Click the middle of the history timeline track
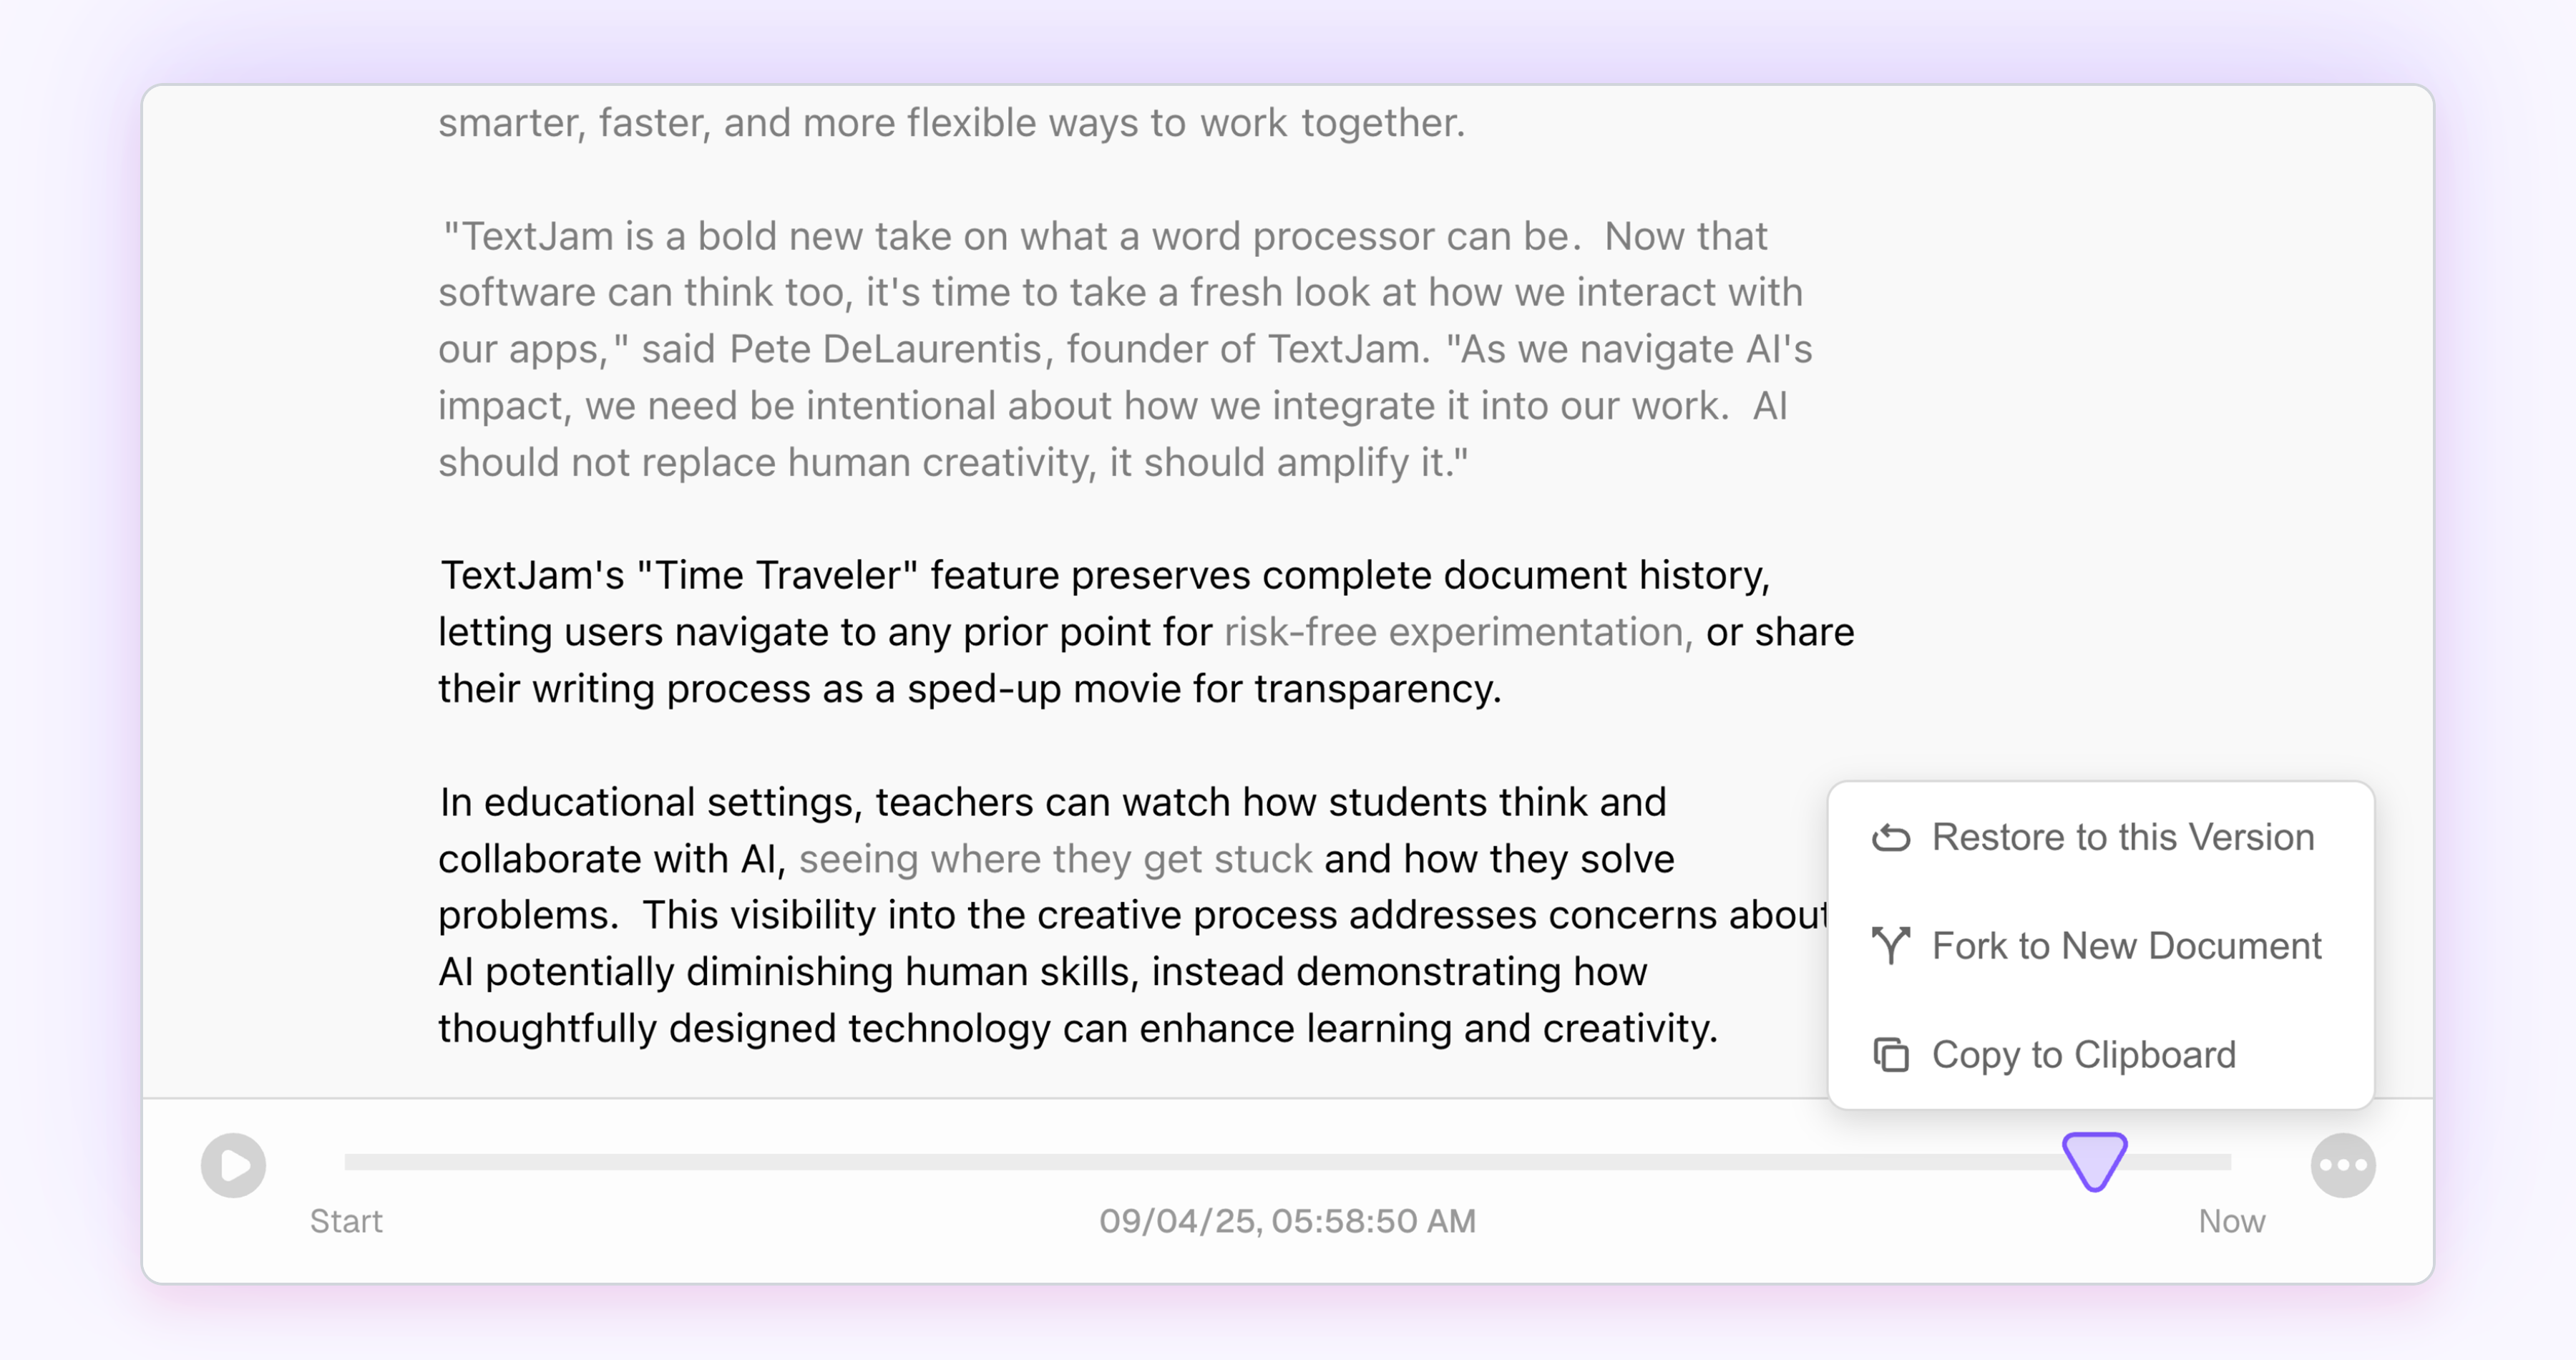Screen dimensions: 2576x1360 (1287, 1162)
